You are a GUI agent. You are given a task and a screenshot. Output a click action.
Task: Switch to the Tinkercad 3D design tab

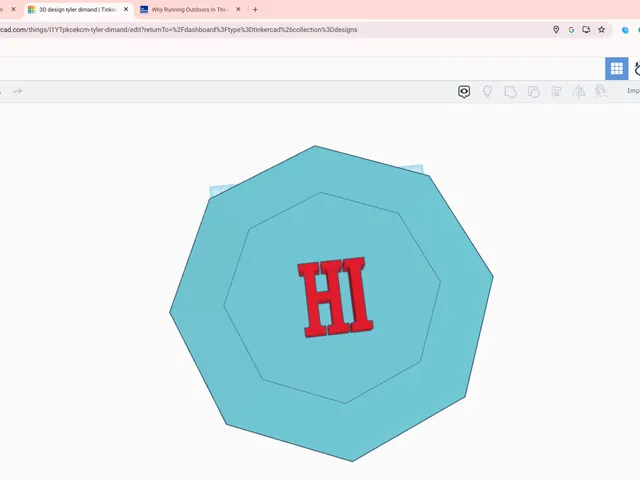(x=78, y=9)
